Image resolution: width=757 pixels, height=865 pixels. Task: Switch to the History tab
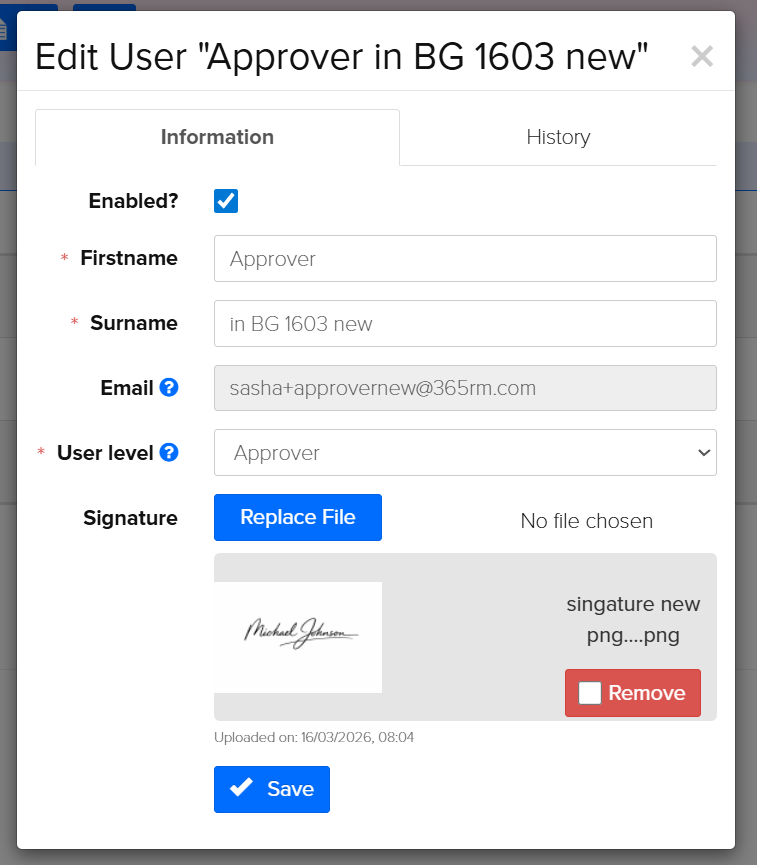click(558, 137)
